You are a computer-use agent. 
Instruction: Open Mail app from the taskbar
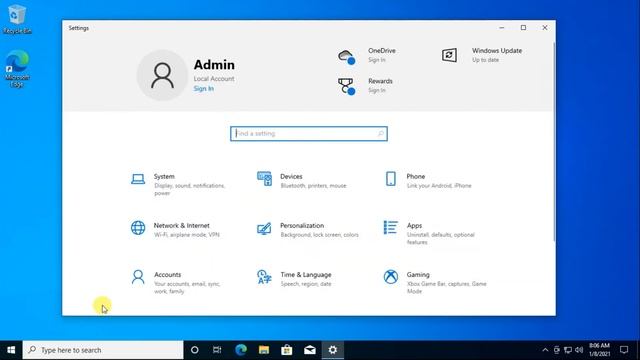(310, 350)
